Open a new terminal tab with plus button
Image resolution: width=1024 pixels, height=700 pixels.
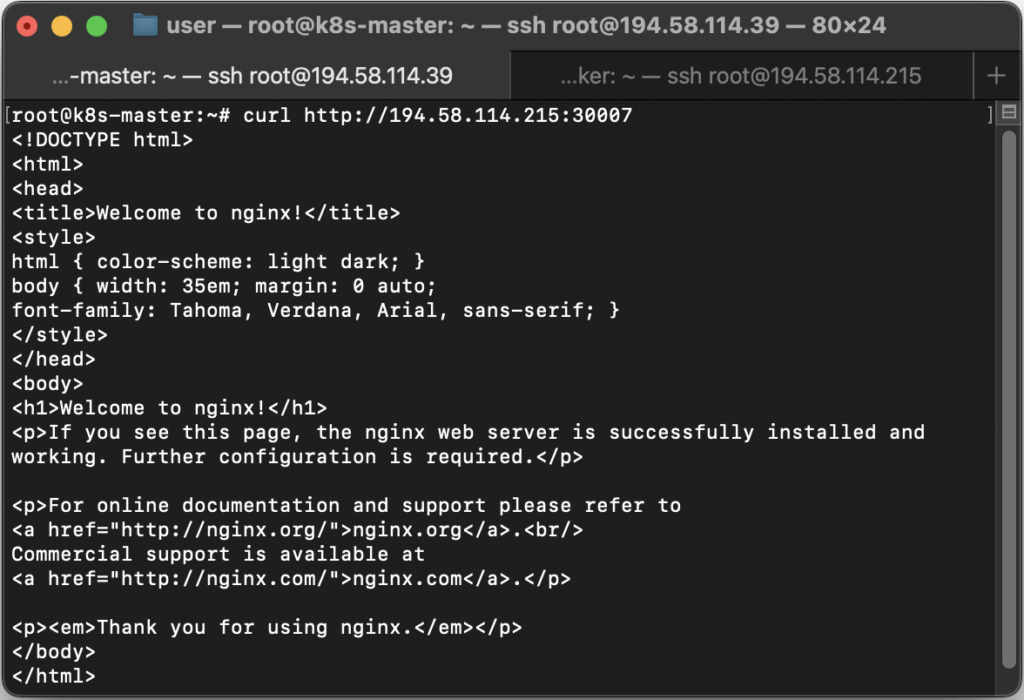996,76
